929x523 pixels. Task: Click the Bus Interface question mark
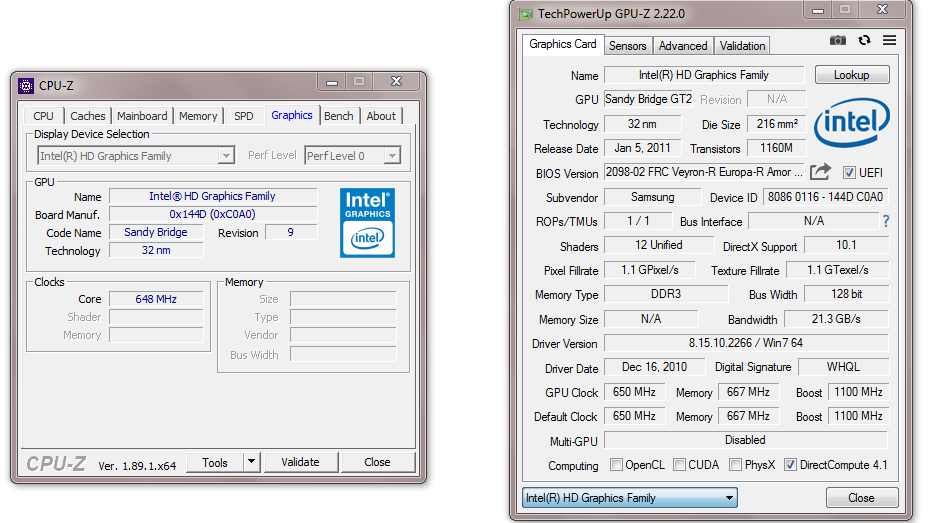coord(886,221)
